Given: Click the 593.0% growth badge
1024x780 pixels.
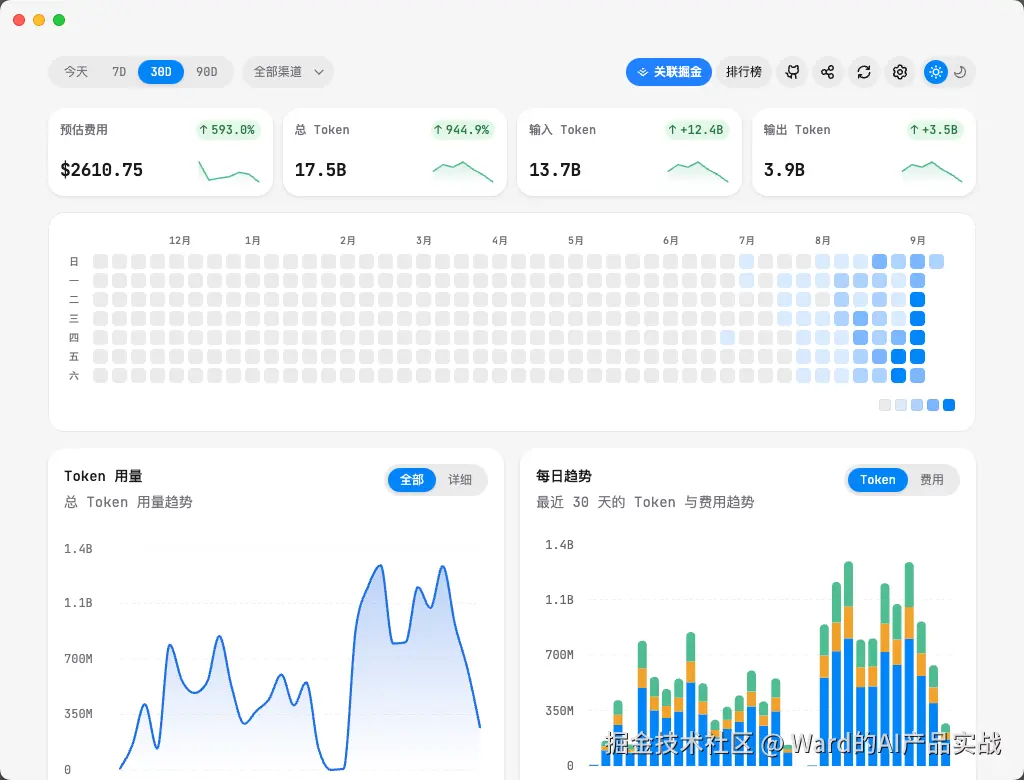Looking at the screenshot, I should tap(227, 130).
